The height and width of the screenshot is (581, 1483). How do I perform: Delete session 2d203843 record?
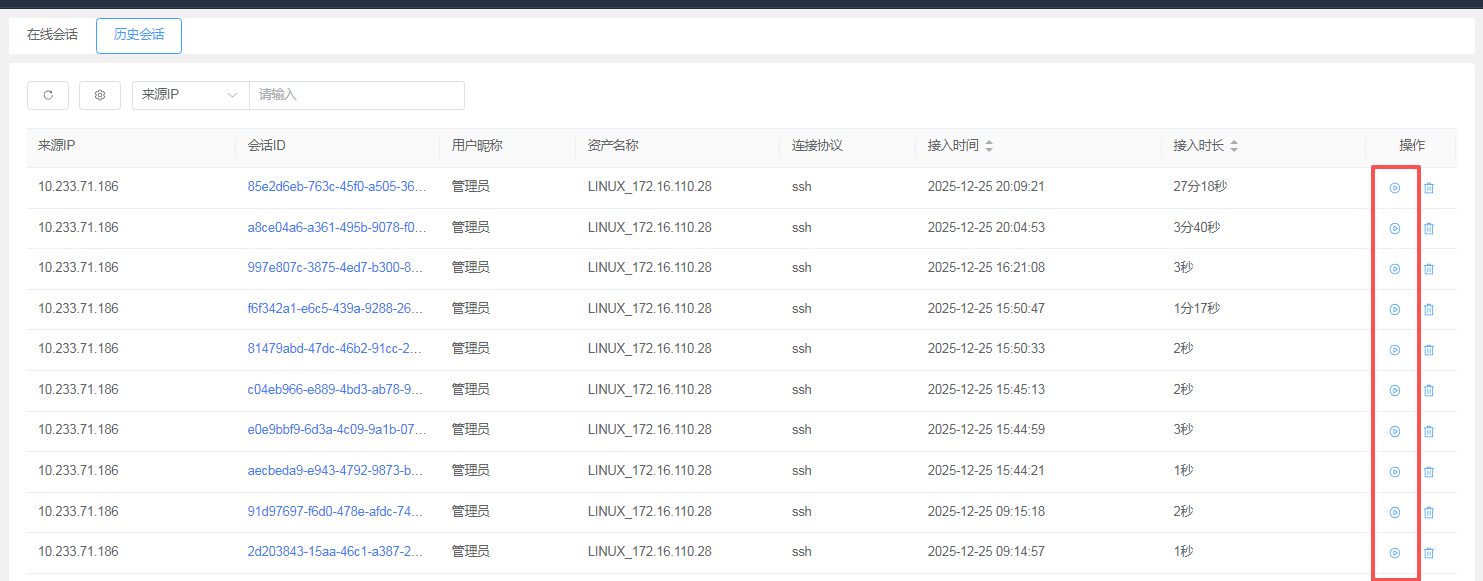(x=1429, y=552)
